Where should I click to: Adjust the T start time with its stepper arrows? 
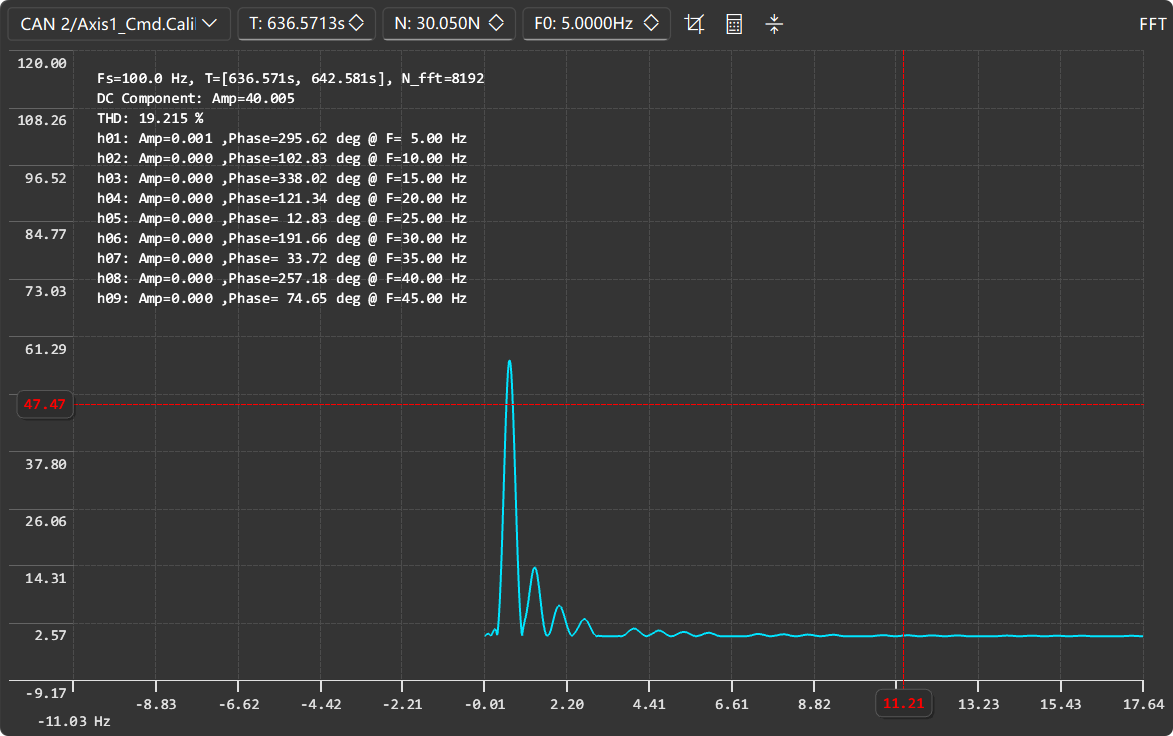(357, 23)
